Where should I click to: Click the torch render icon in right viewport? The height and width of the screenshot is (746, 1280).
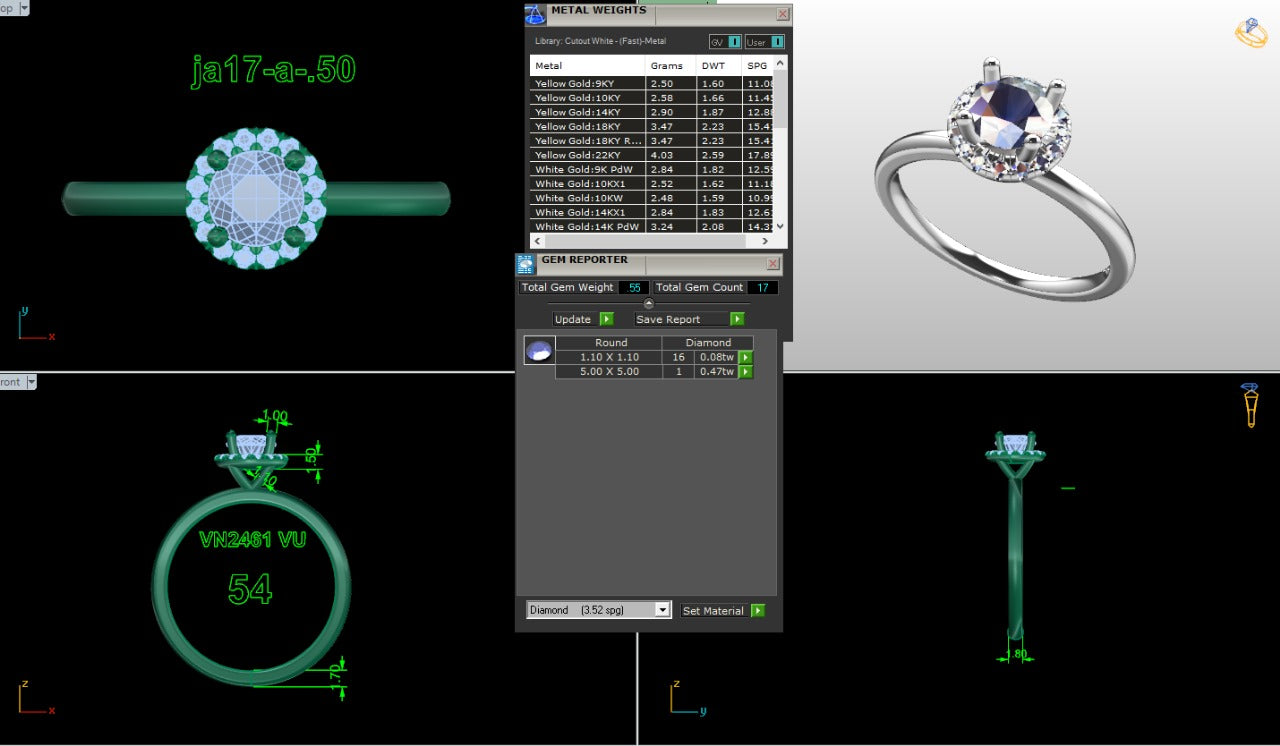(x=1250, y=405)
